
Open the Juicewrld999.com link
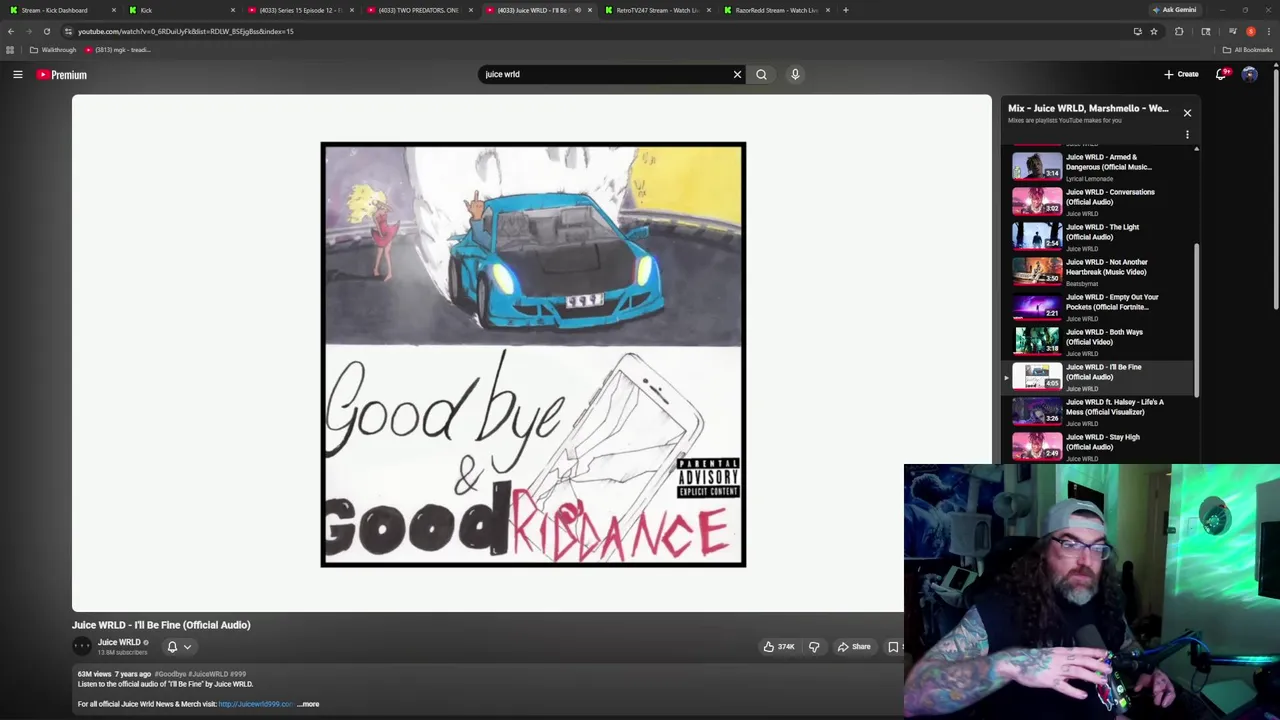256,704
